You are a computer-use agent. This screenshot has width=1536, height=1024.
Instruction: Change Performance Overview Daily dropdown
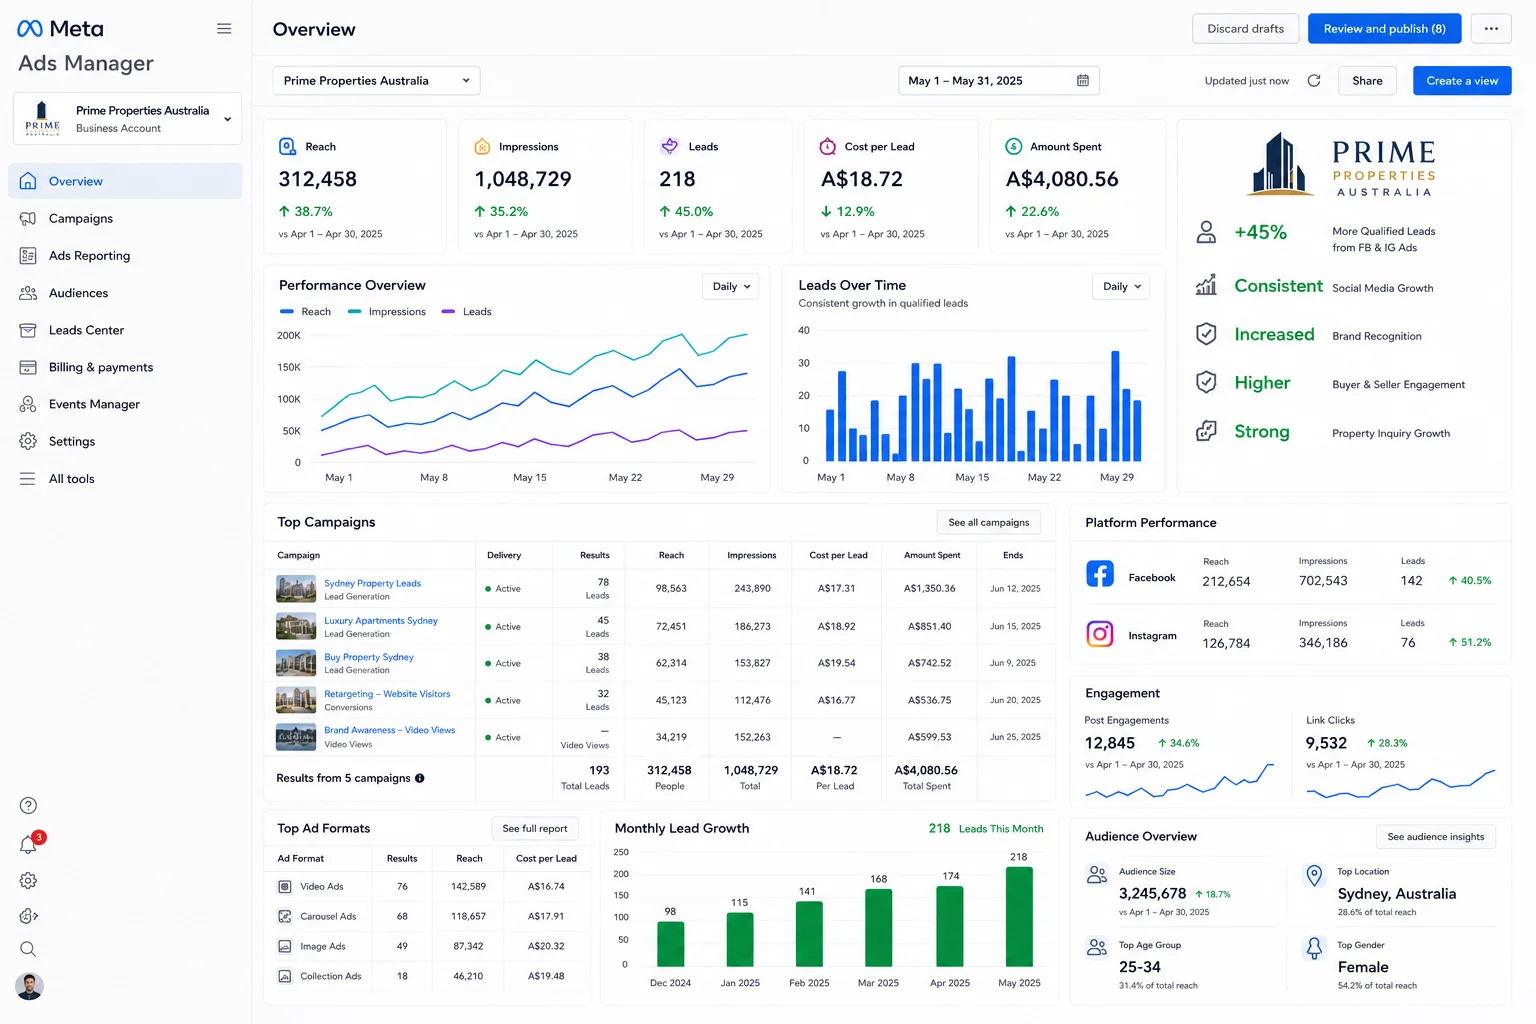731,287
